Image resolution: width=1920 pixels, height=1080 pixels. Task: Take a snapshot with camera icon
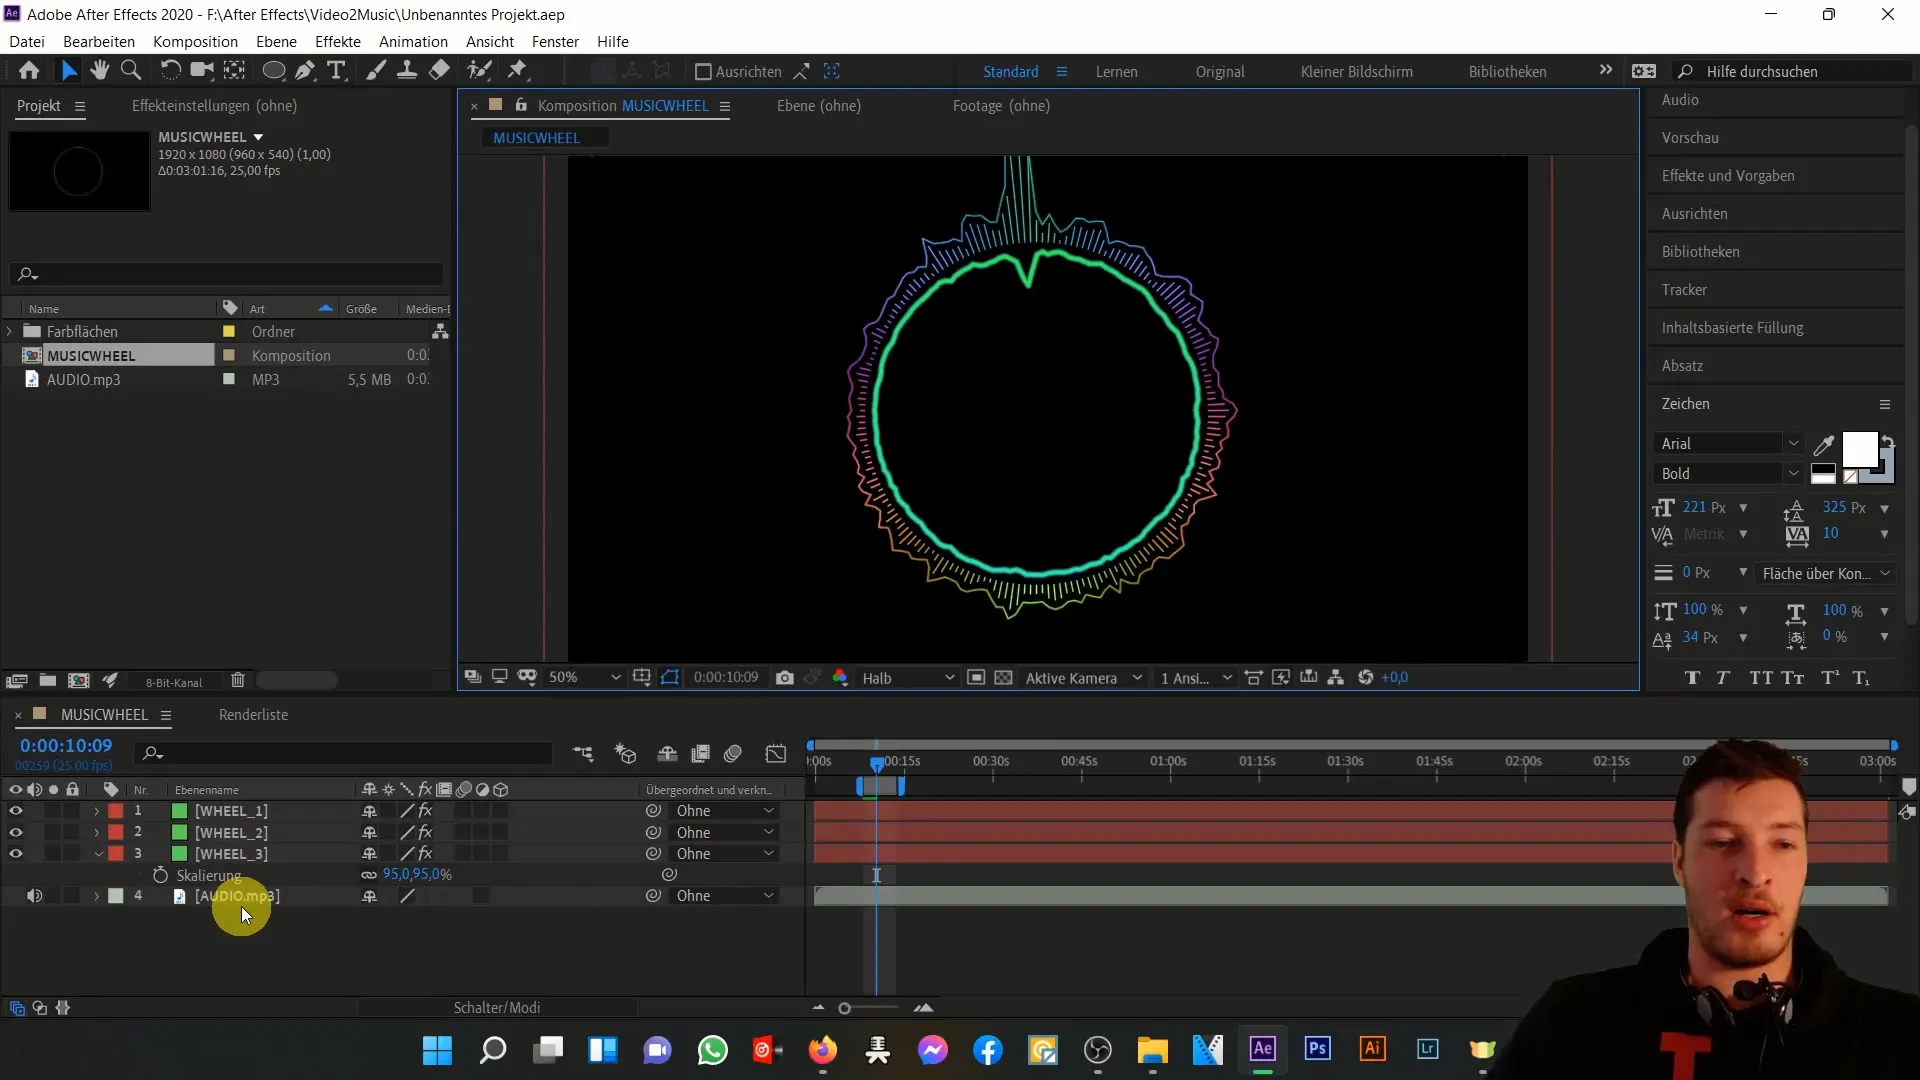[785, 678]
